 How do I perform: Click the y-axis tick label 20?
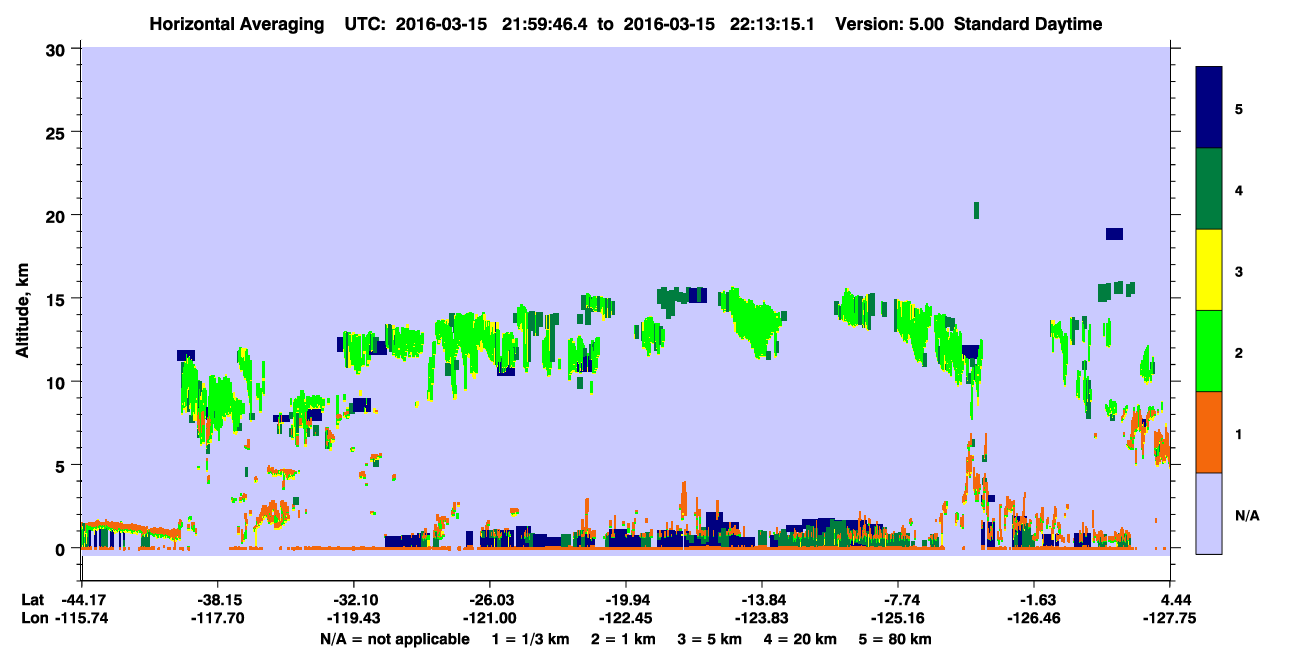coord(58,216)
